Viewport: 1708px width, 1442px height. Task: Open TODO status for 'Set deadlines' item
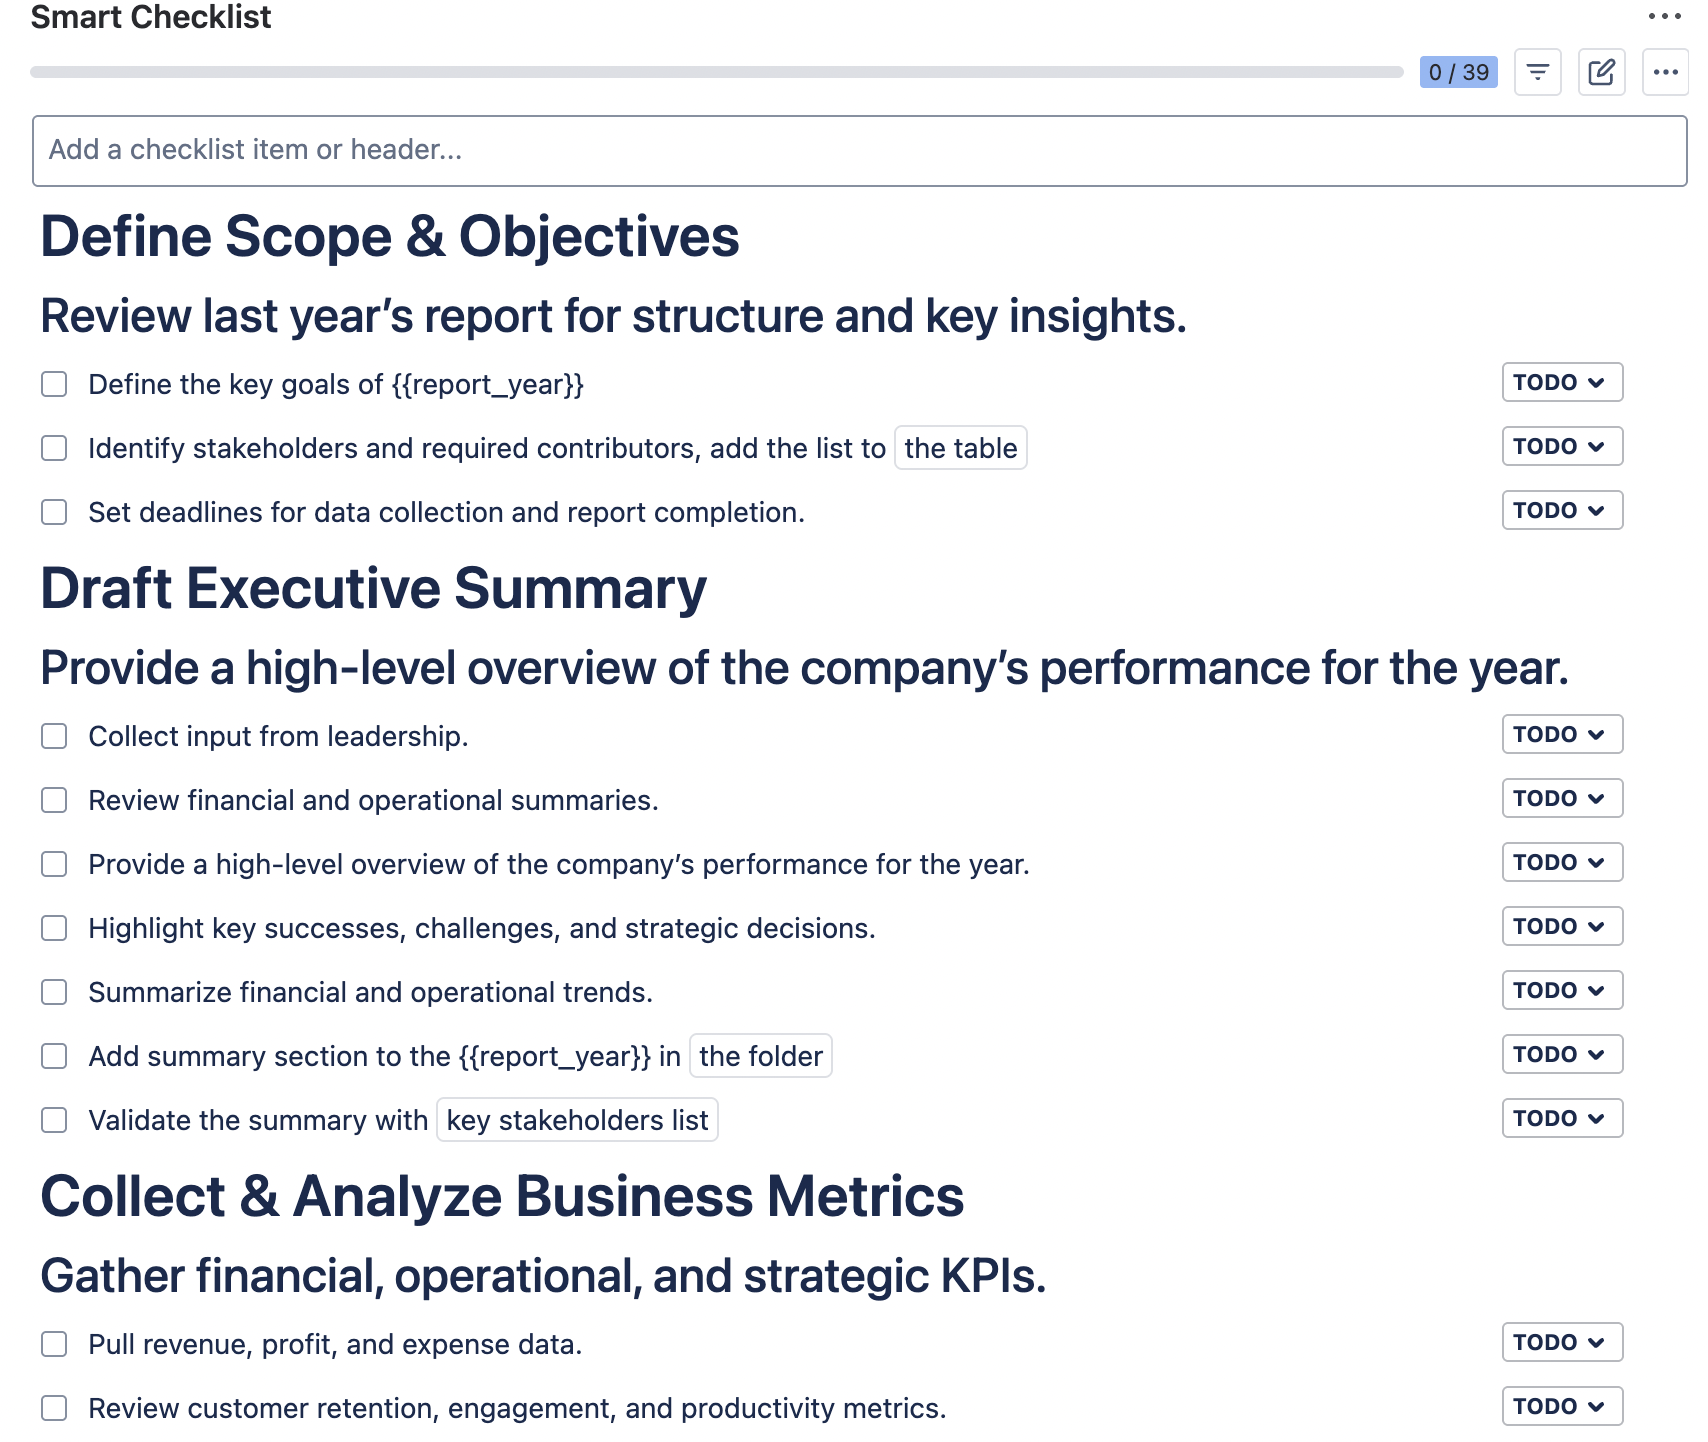(x=1562, y=510)
